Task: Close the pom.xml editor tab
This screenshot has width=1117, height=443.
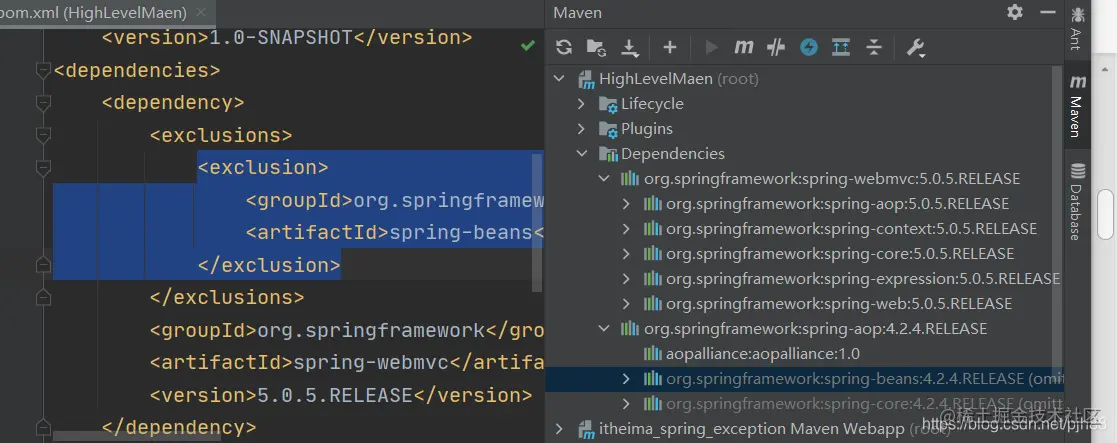Action: click(201, 12)
